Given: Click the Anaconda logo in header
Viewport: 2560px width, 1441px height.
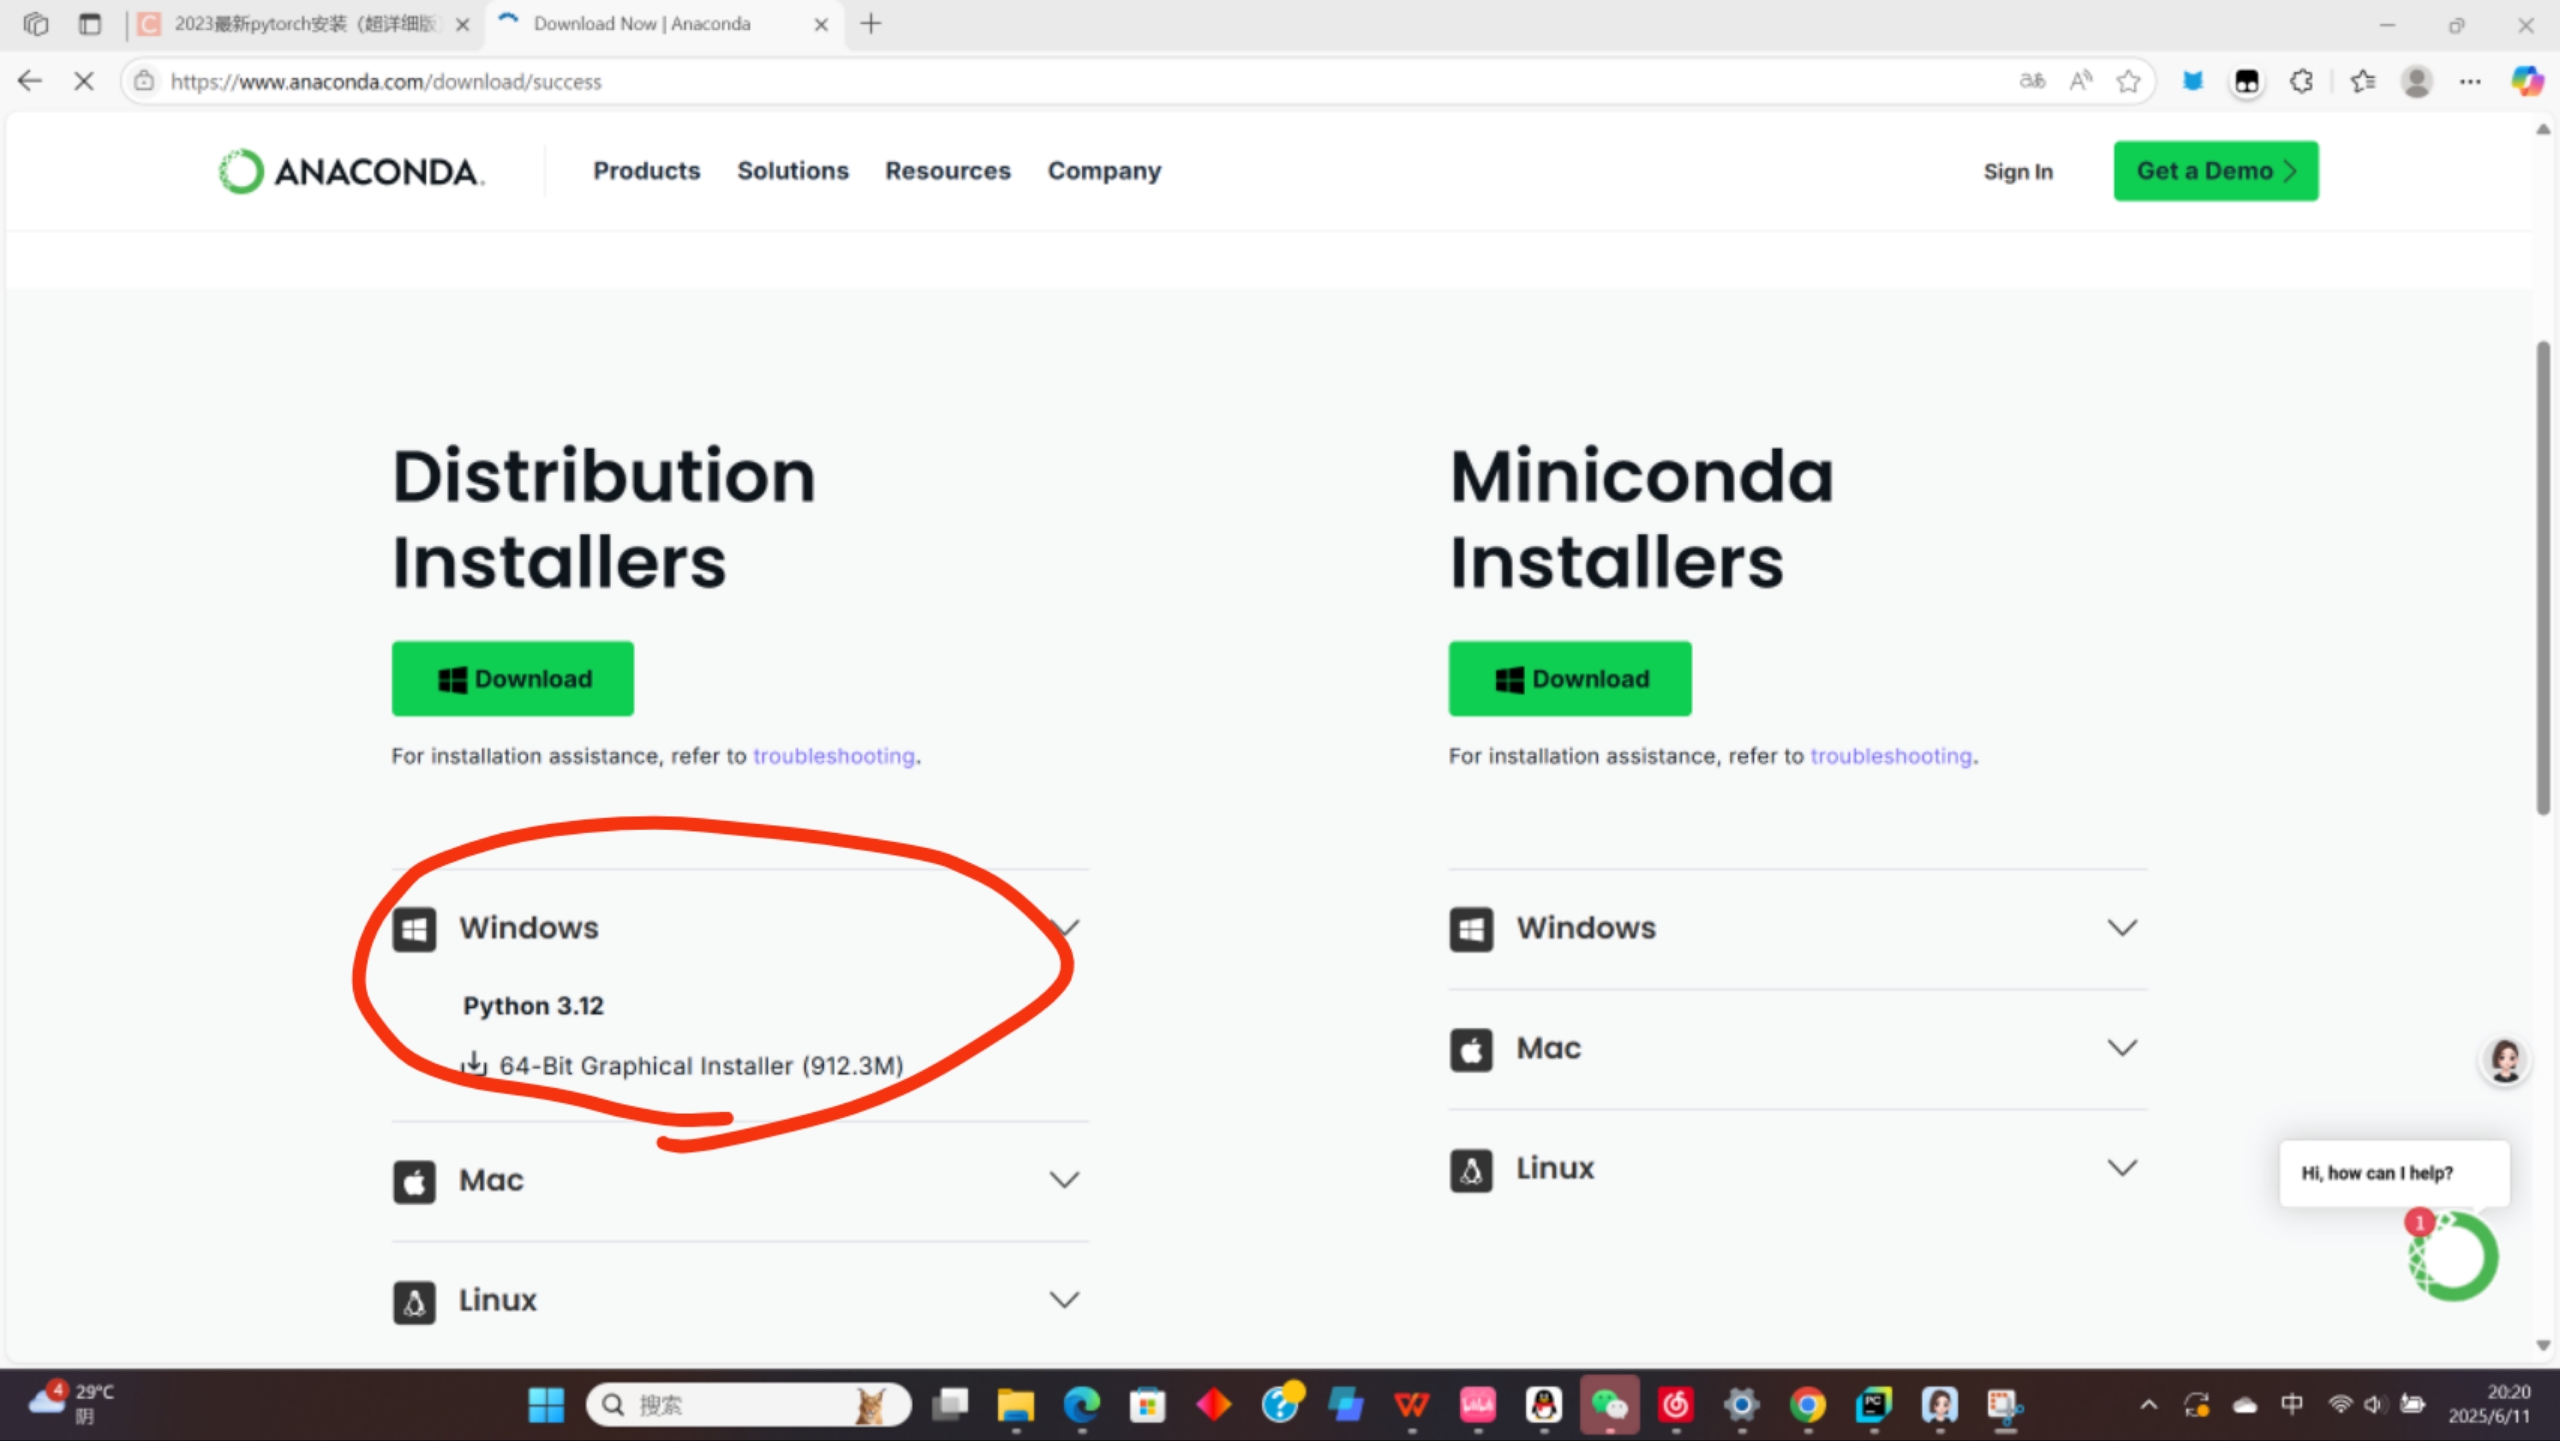Looking at the screenshot, I should click(x=352, y=171).
